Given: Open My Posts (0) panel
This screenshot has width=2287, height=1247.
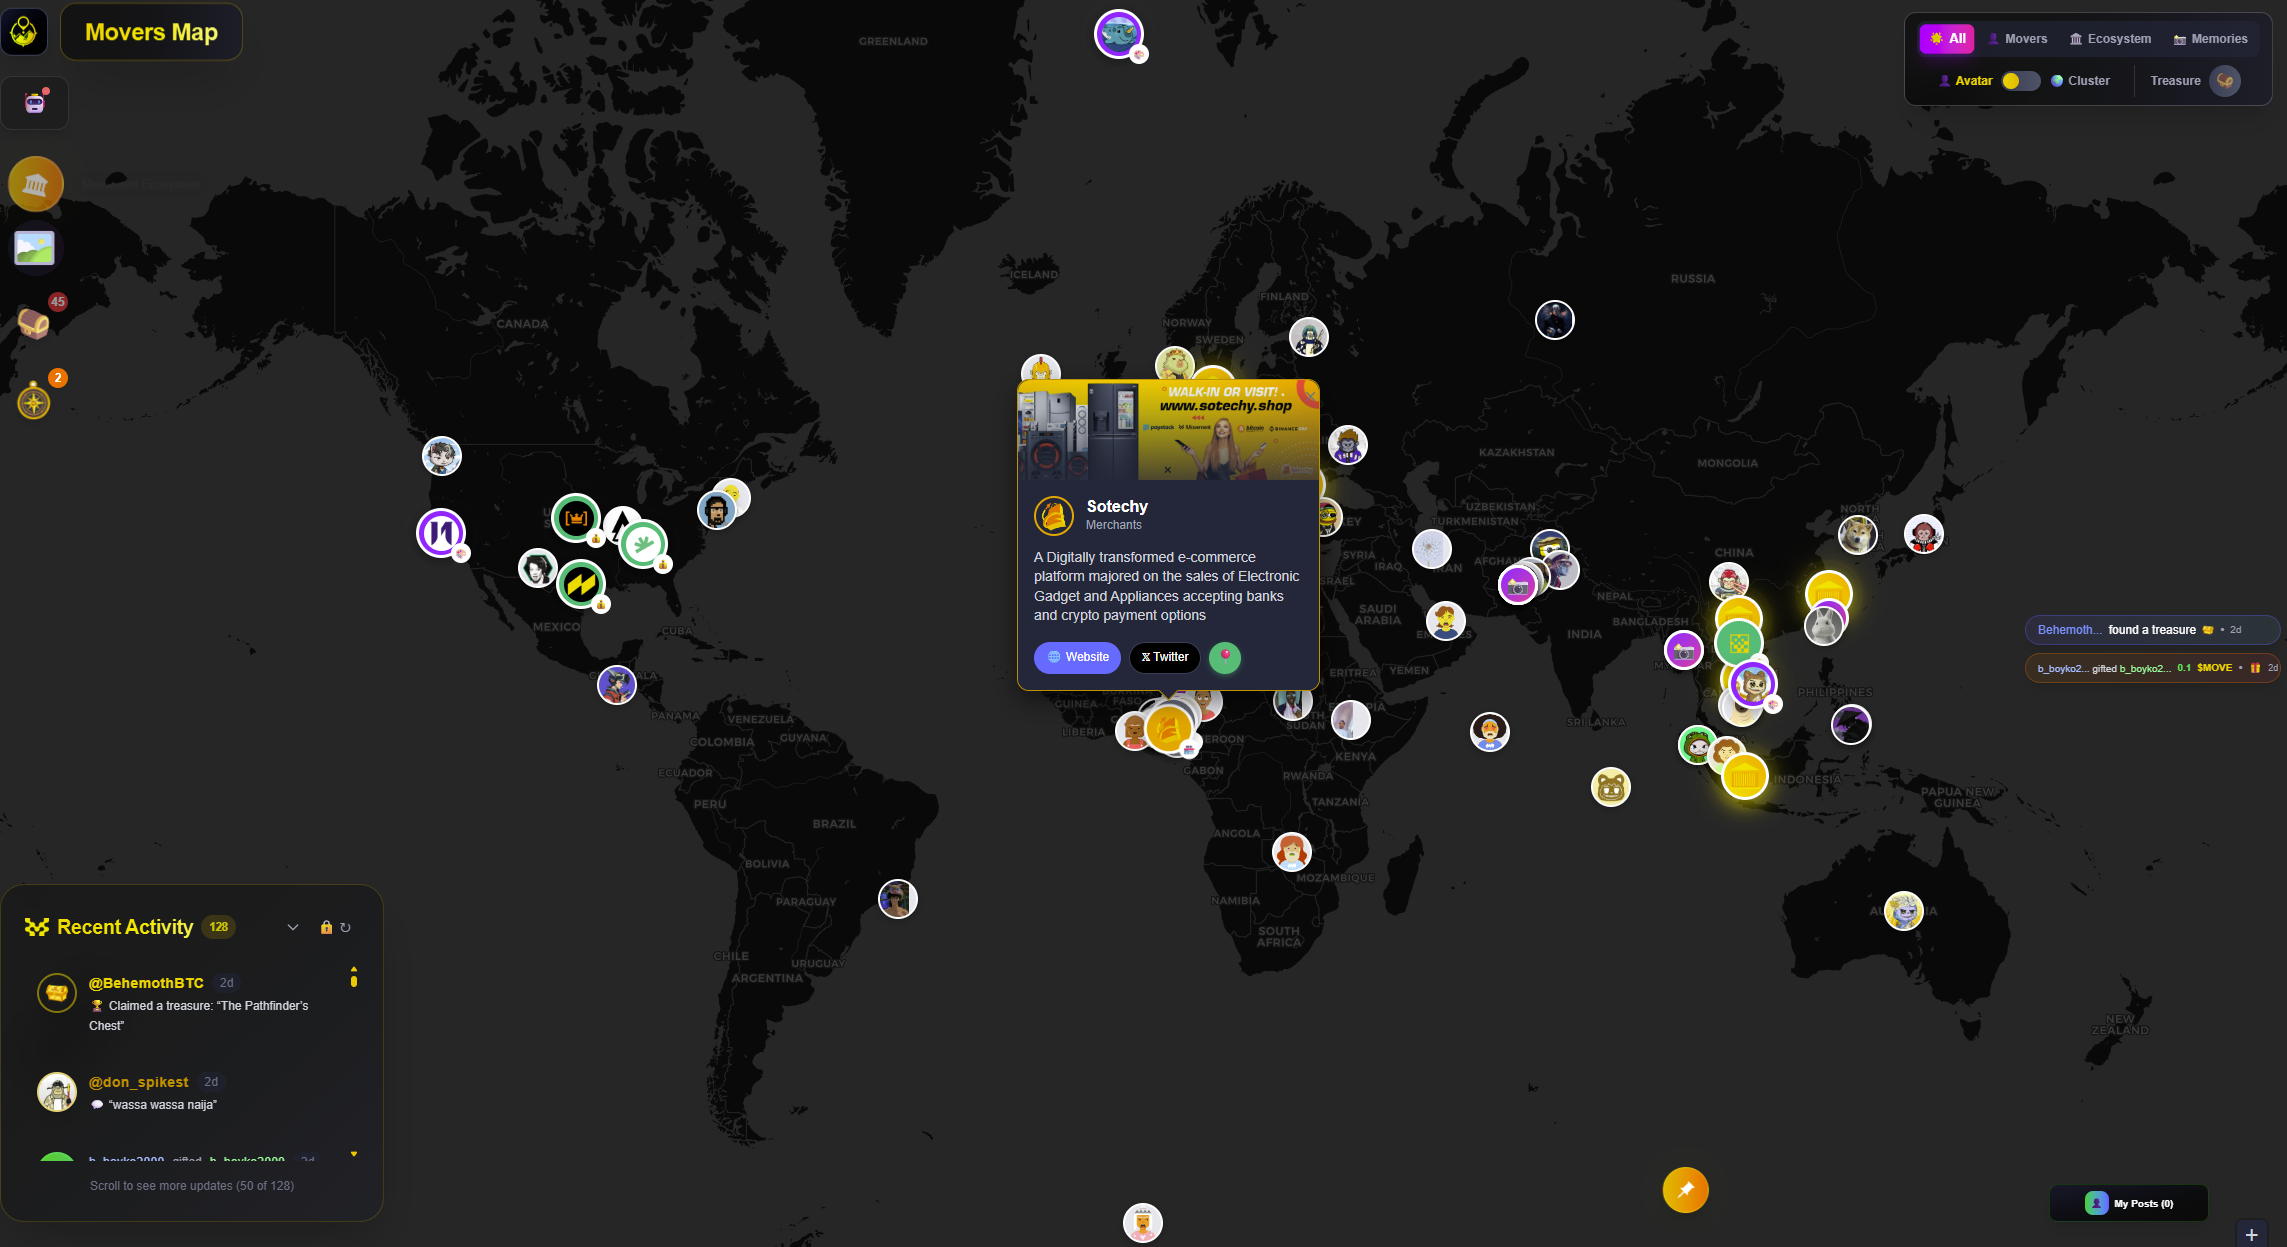Looking at the screenshot, I should point(2128,1203).
